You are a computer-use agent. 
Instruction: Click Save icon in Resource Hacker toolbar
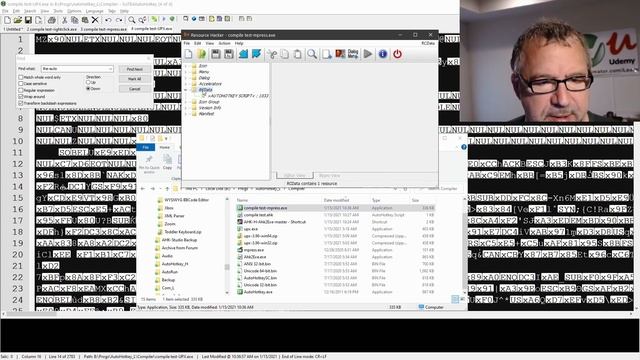point(216,54)
